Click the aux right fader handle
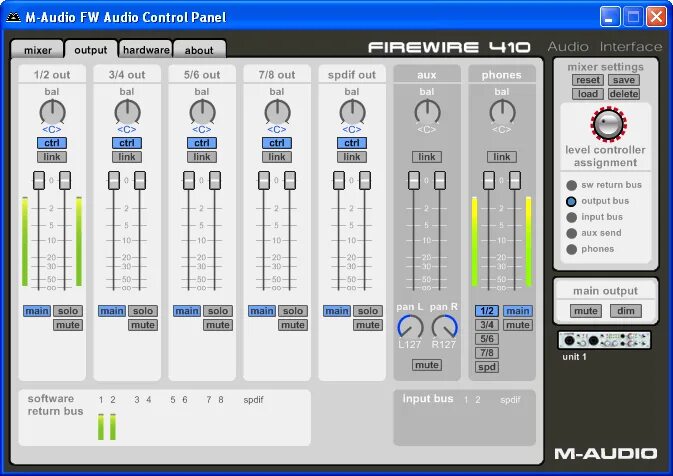This screenshot has height=476, width=673. (x=440, y=180)
